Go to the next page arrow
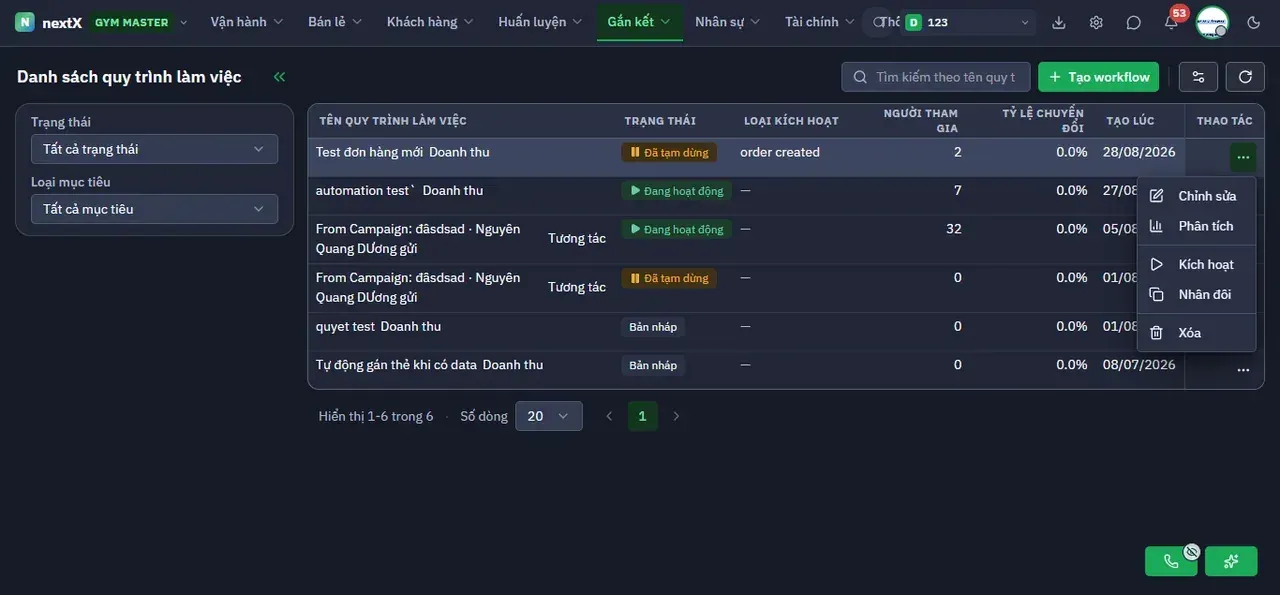Viewport: 1280px width, 595px height. tap(676, 416)
